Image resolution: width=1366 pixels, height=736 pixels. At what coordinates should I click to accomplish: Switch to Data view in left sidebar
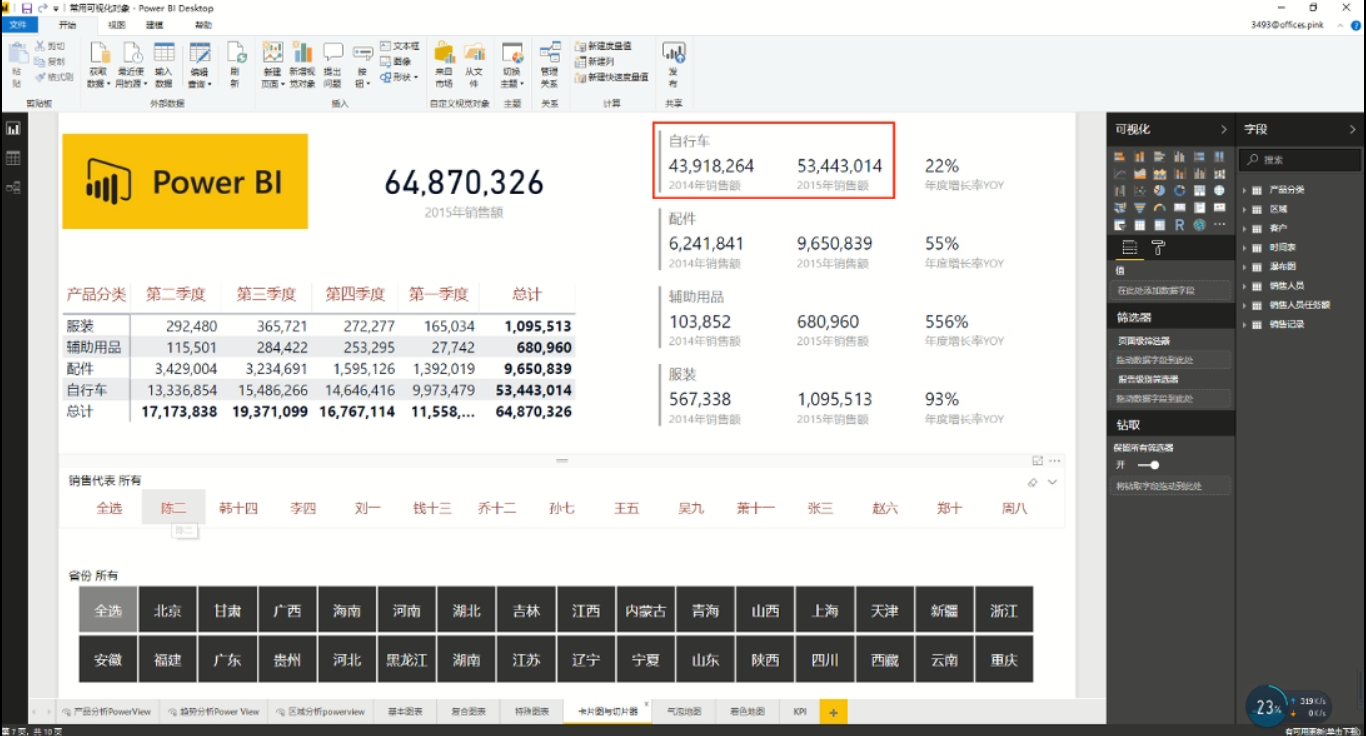coord(14,158)
